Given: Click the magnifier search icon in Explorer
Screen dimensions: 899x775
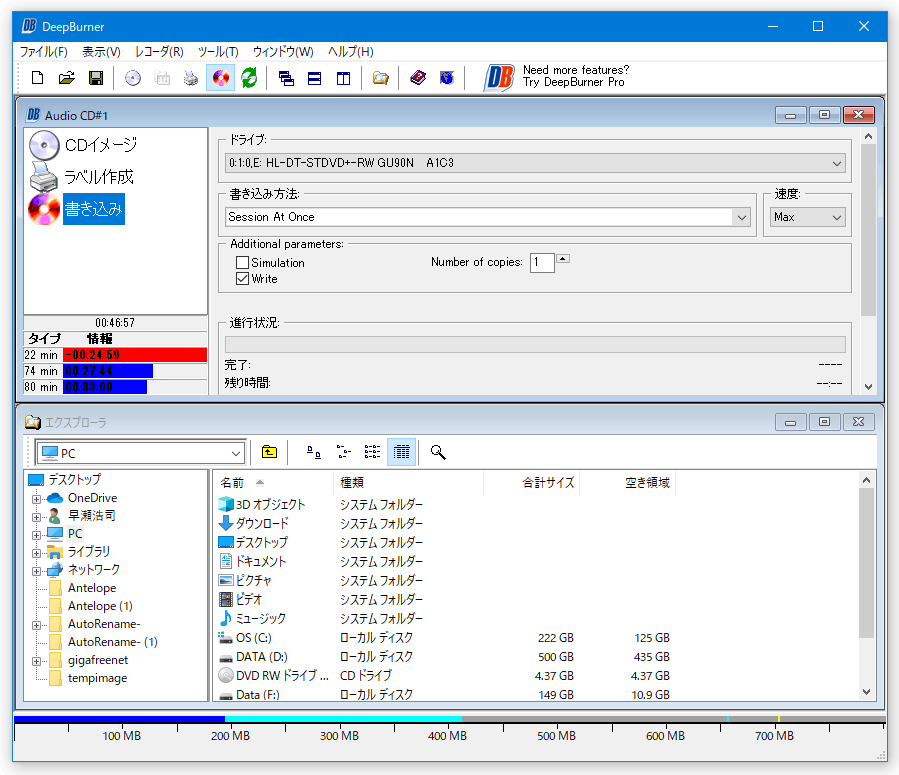Looking at the screenshot, I should pos(438,452).
